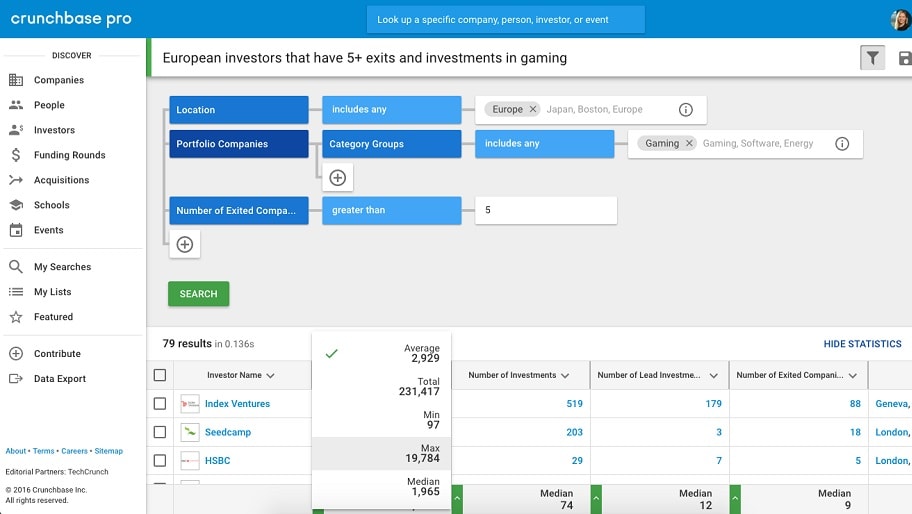
Task: Remove the Europe location chip
Action: point(532,109)
